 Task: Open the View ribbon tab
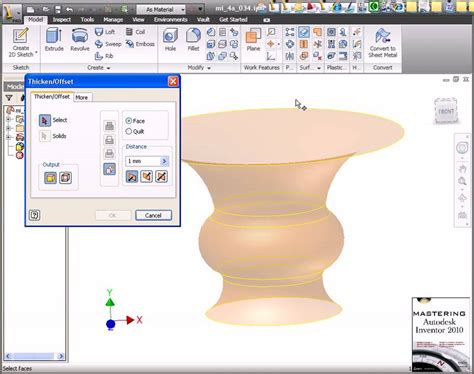point(138,20)
